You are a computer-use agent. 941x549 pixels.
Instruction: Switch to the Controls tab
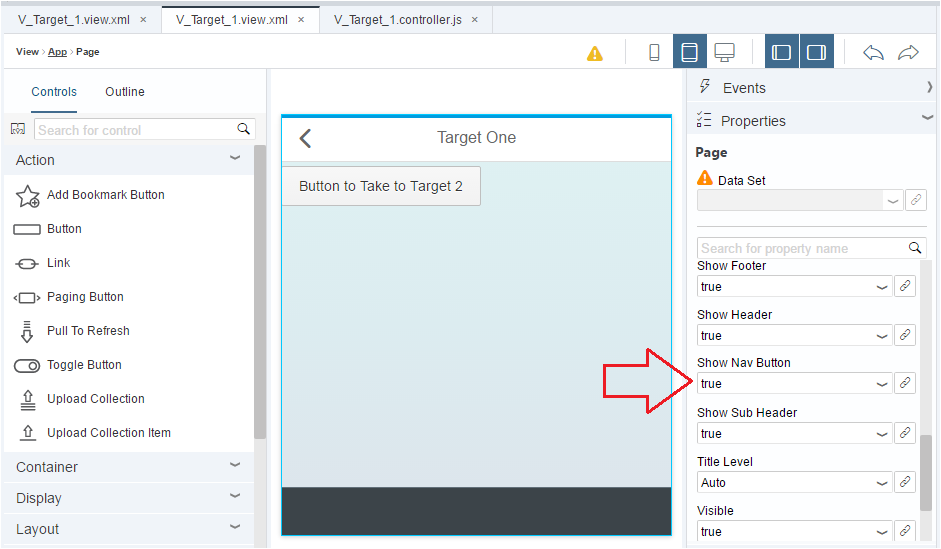54,92
